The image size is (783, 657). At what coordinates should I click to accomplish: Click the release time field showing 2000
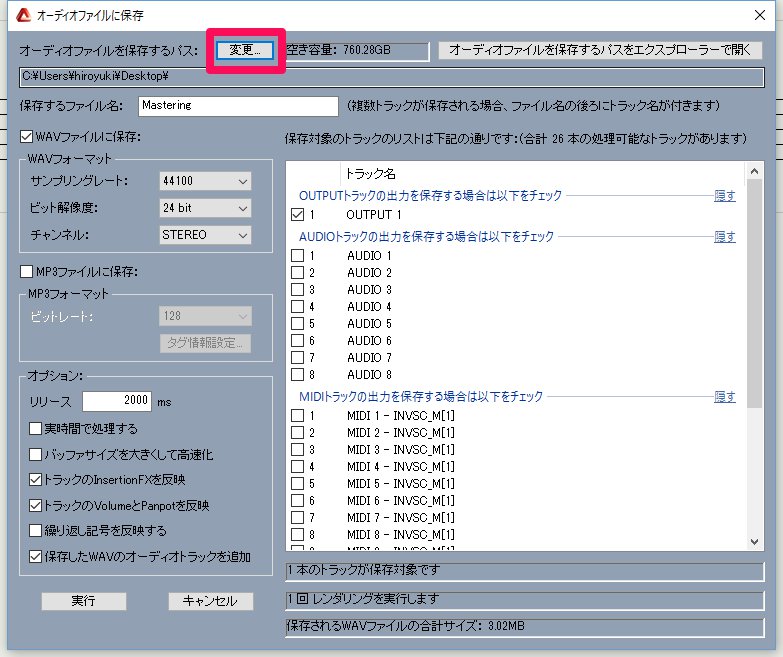pyautogui.click(x=116, y=401)
